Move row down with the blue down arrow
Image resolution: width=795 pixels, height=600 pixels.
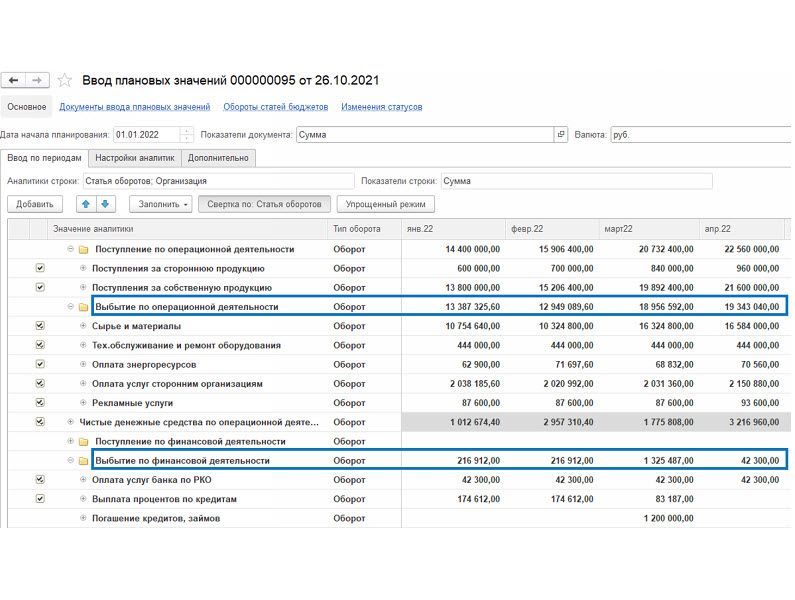pyautogui.click(x=105, y=204)
